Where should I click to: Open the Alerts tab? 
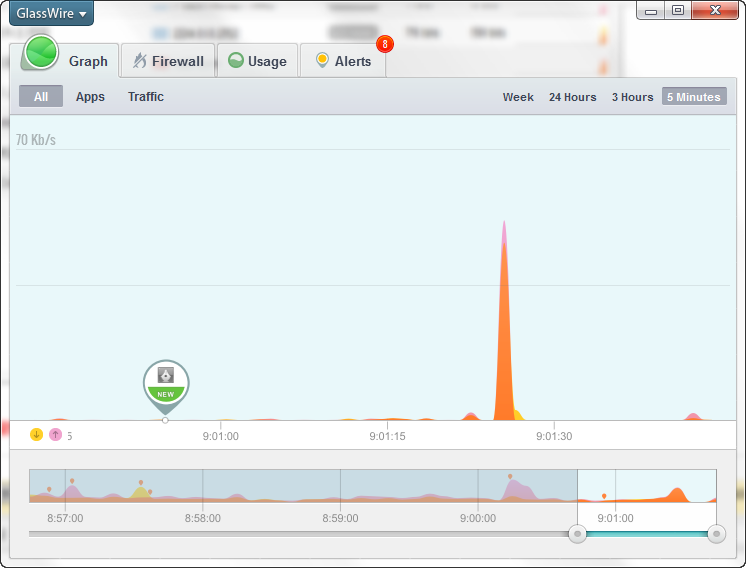point(343,61)
